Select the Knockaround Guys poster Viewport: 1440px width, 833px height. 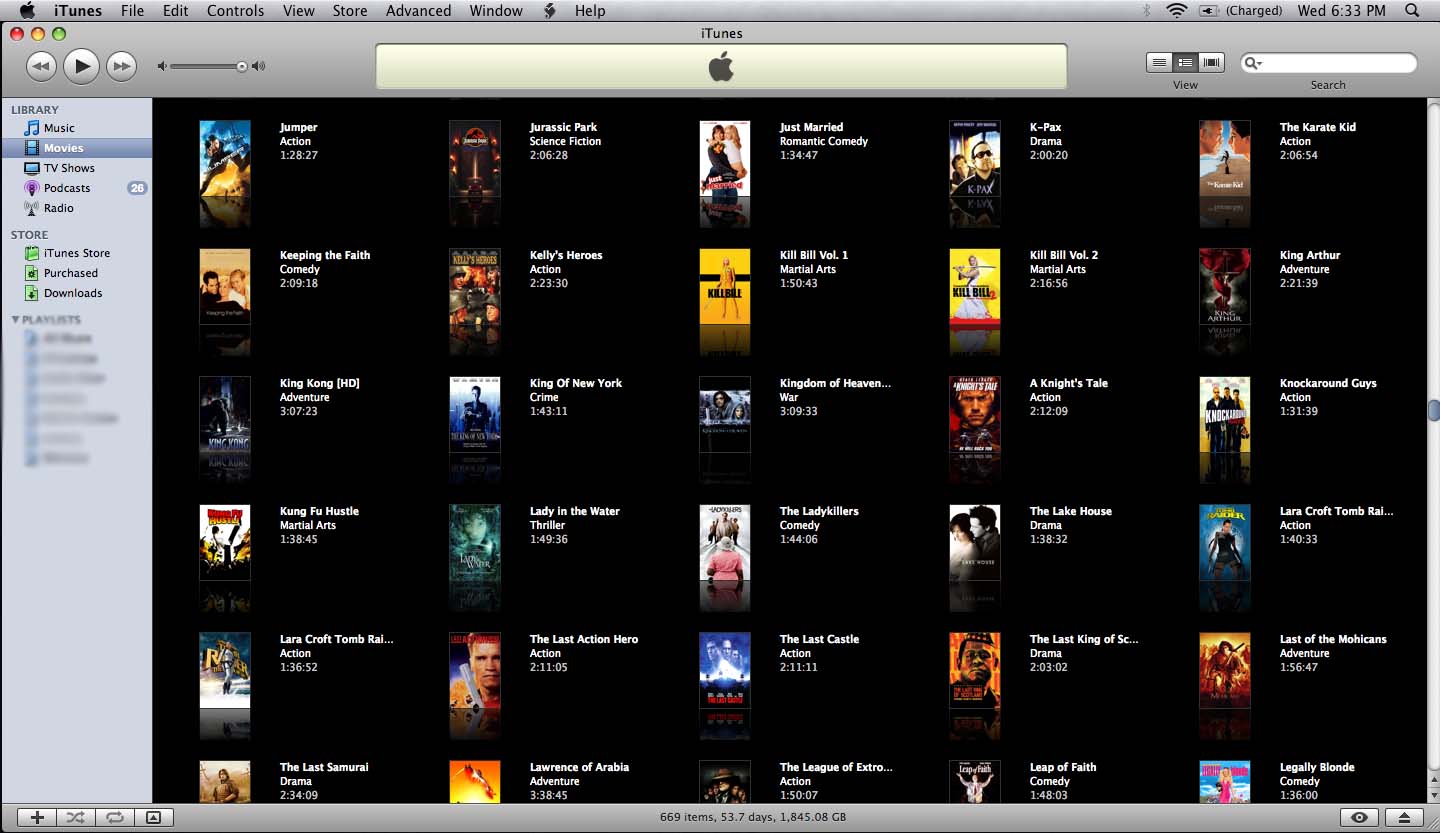[x=1225, y=415]
